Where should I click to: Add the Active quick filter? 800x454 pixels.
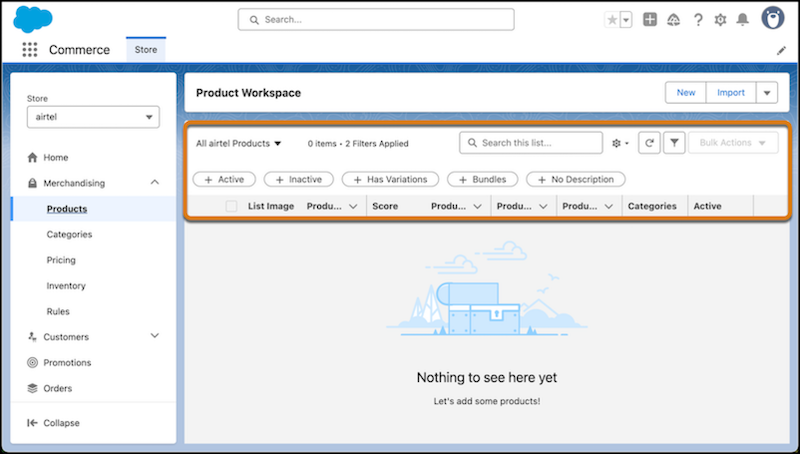point(224,180)
